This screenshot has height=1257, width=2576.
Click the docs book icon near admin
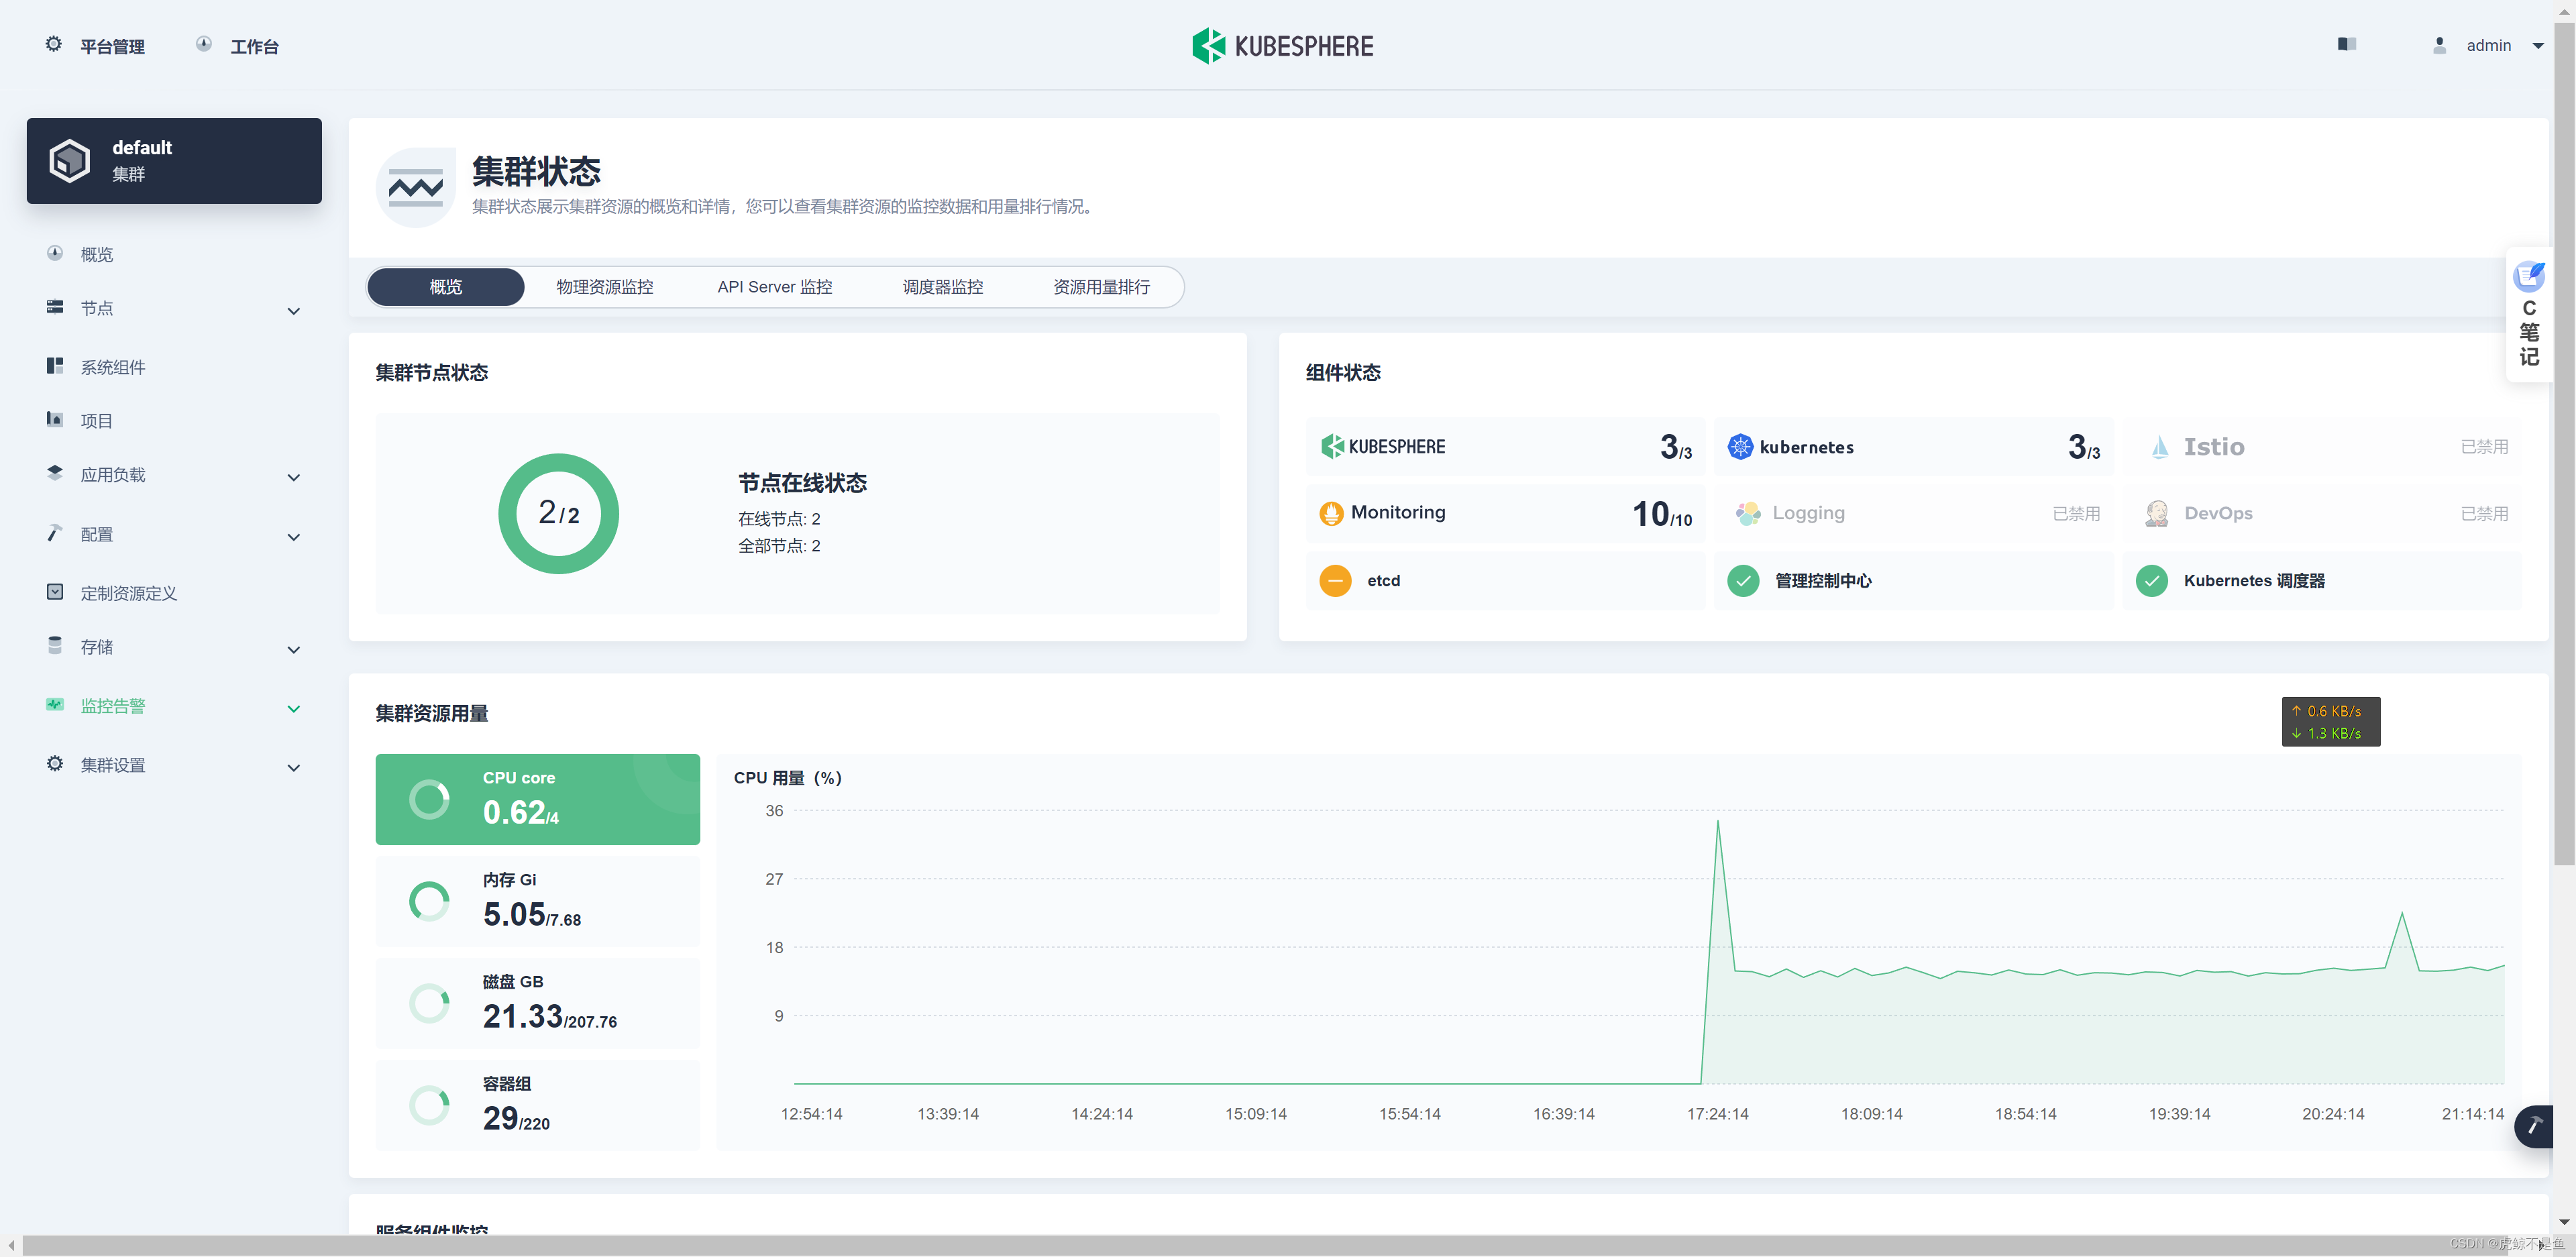[2346, 44]
